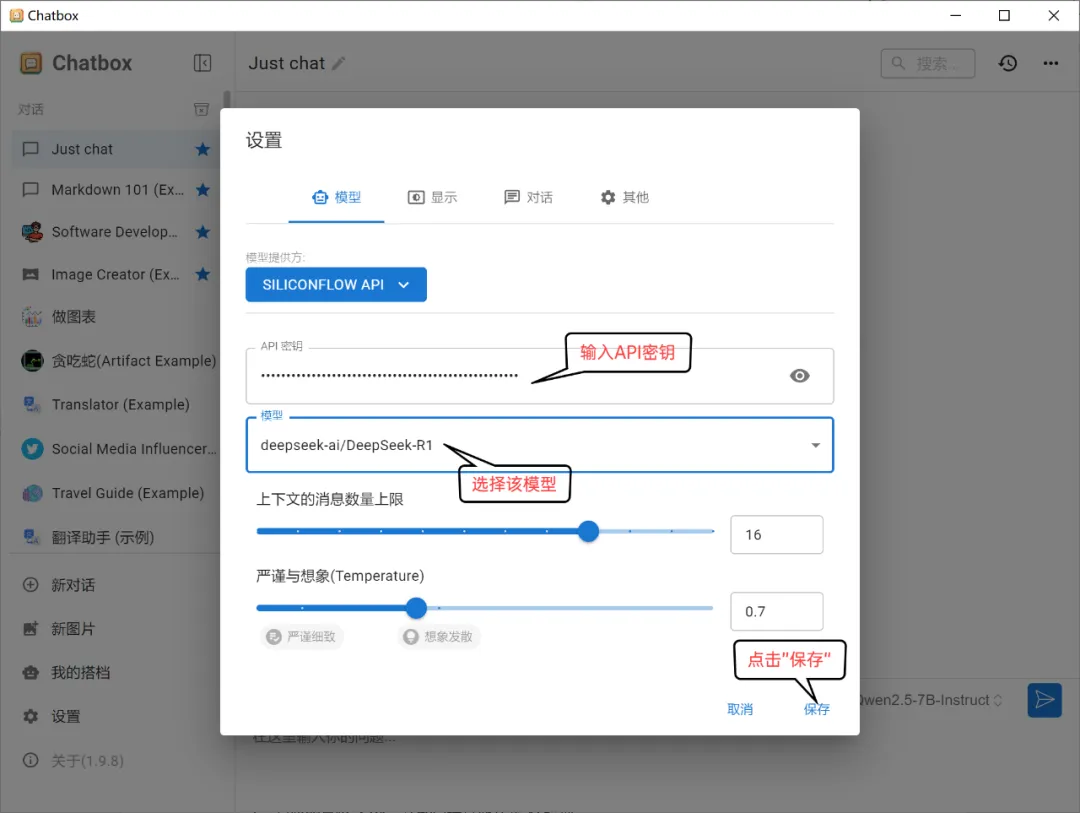Click 保存 to save settings
The width and height of the screenshot is (1080, 813).
click(x=816, y=709)
